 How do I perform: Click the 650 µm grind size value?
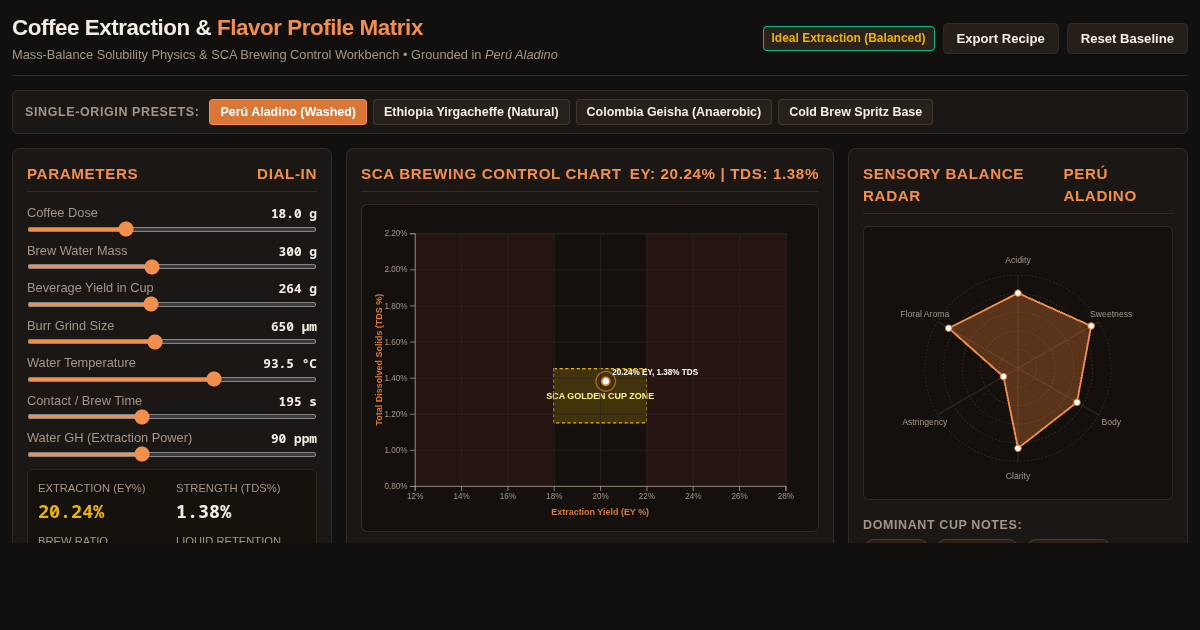(x=294, y=326)
